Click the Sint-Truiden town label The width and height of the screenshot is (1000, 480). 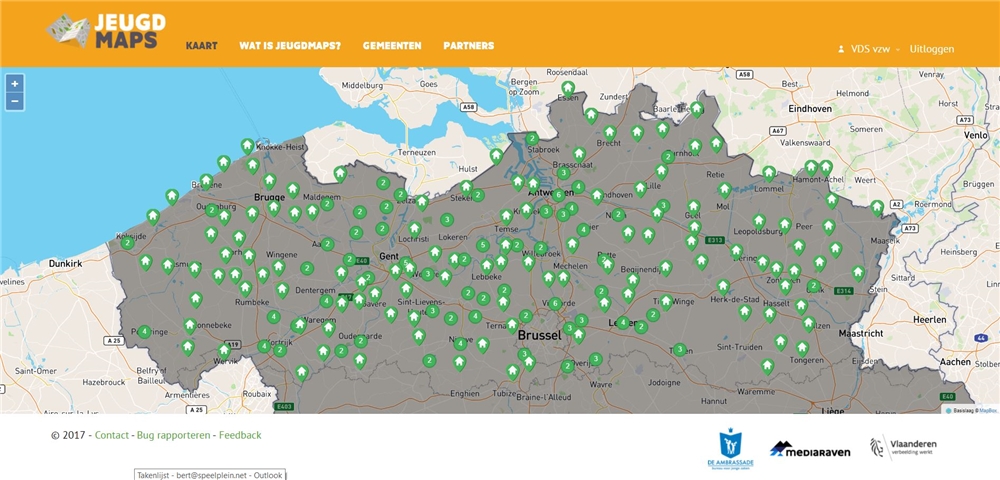coord(739,347)
